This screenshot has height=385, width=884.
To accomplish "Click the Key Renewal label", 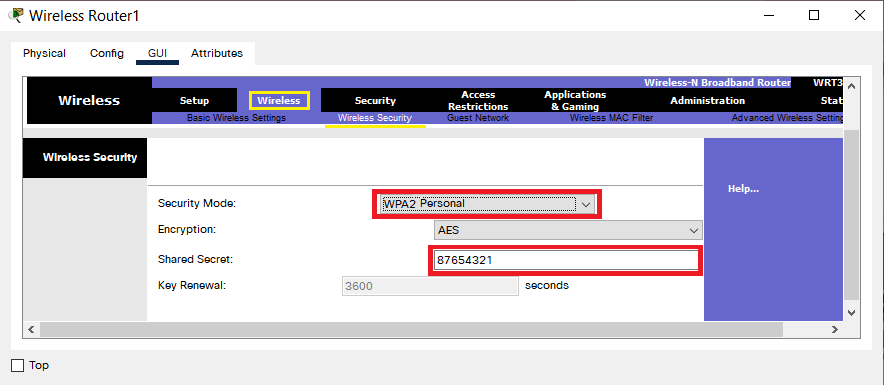I will [192, 286].
